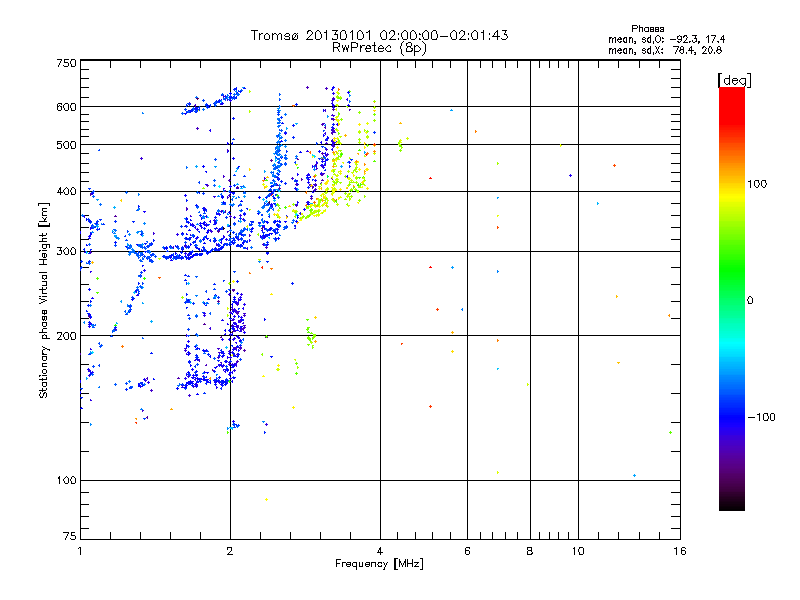This screenshot has height=600, width=800.
Task: Click the plot title 'Tromsø 20130101 02:00:00-02:01:43'
Action: 379,35
